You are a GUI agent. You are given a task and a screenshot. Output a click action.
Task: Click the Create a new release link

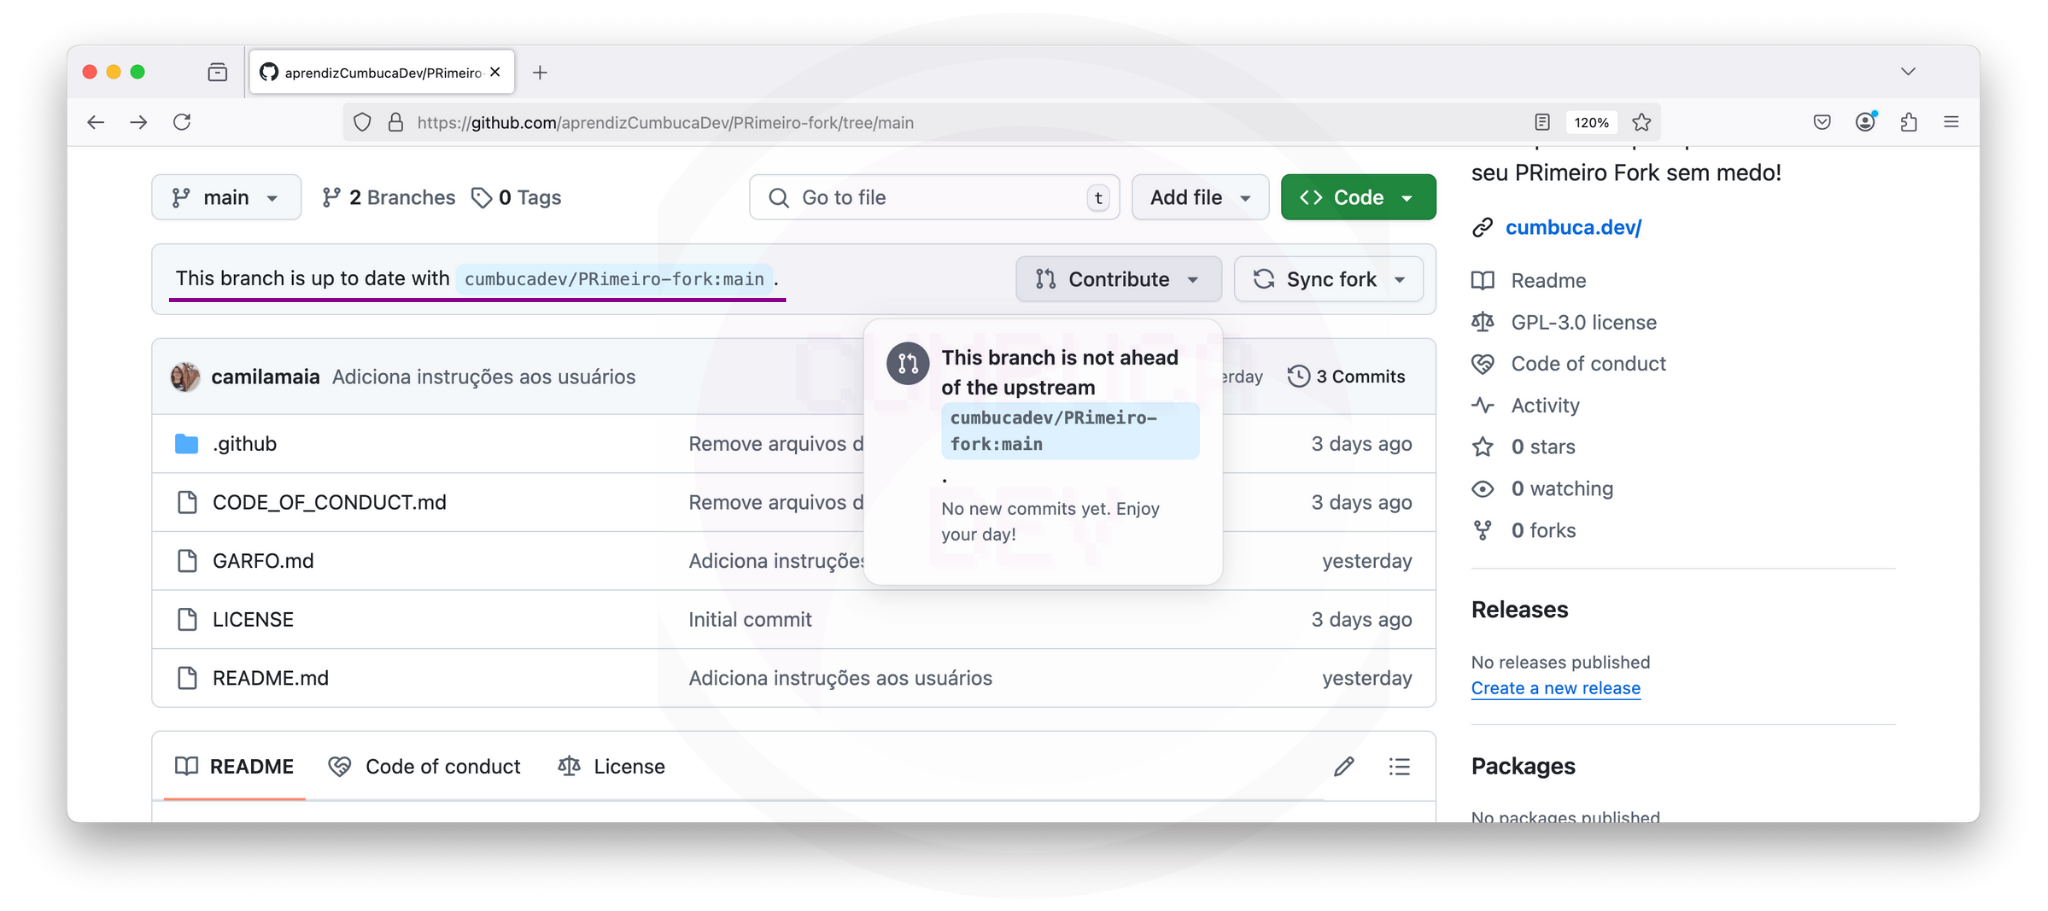click(1555, 688)
